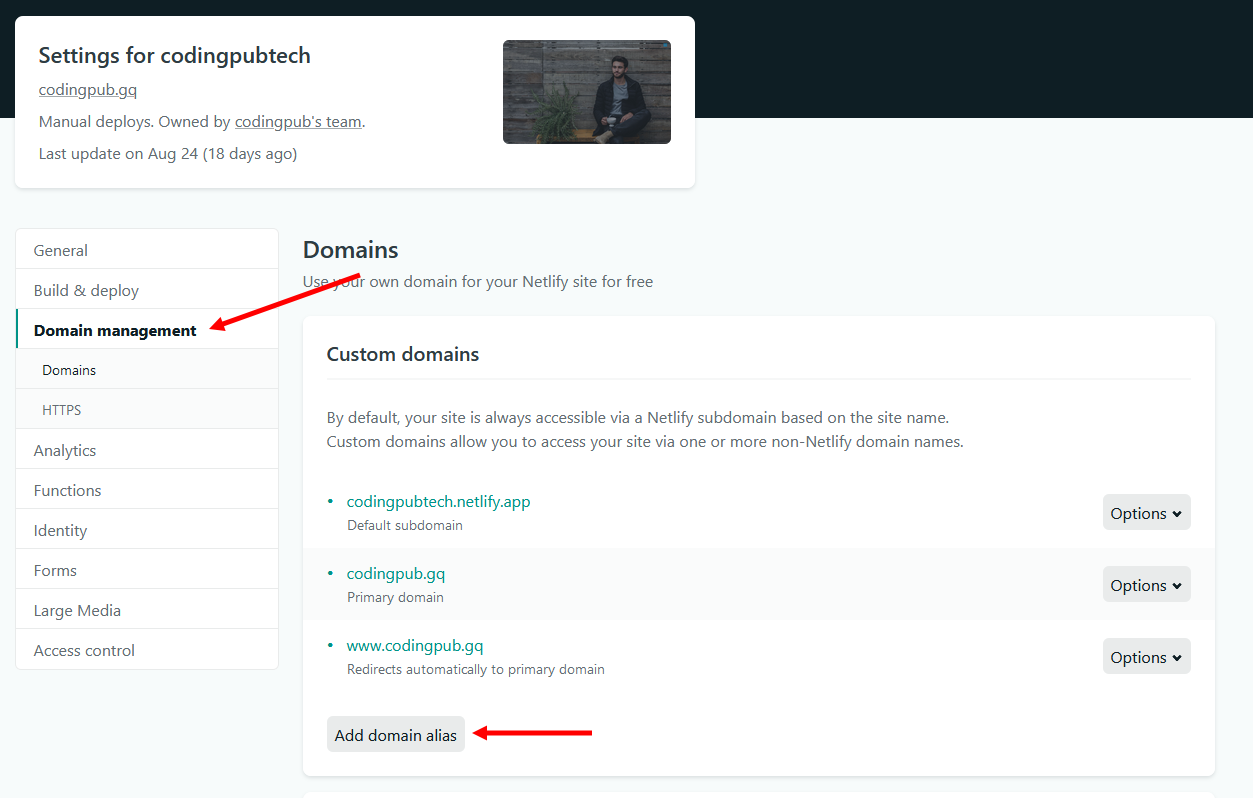Image resolution: width=1253 pixels, height=798 pixels.
Task: Open the codingpub.gq primary domain link
Action: point(396,574)
